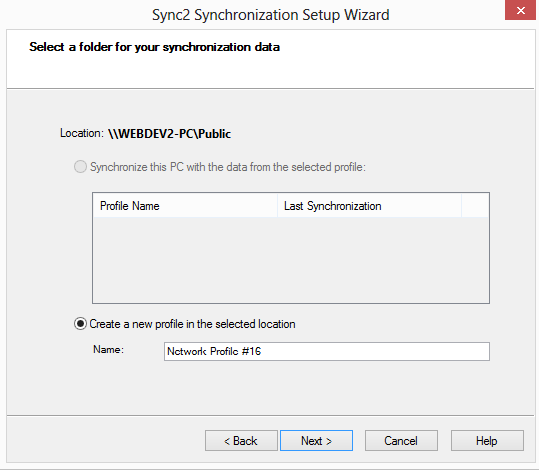Go to the previous step with Back
Screen dimensions: 539x470
pyautogui.click(x=241, y=440)
